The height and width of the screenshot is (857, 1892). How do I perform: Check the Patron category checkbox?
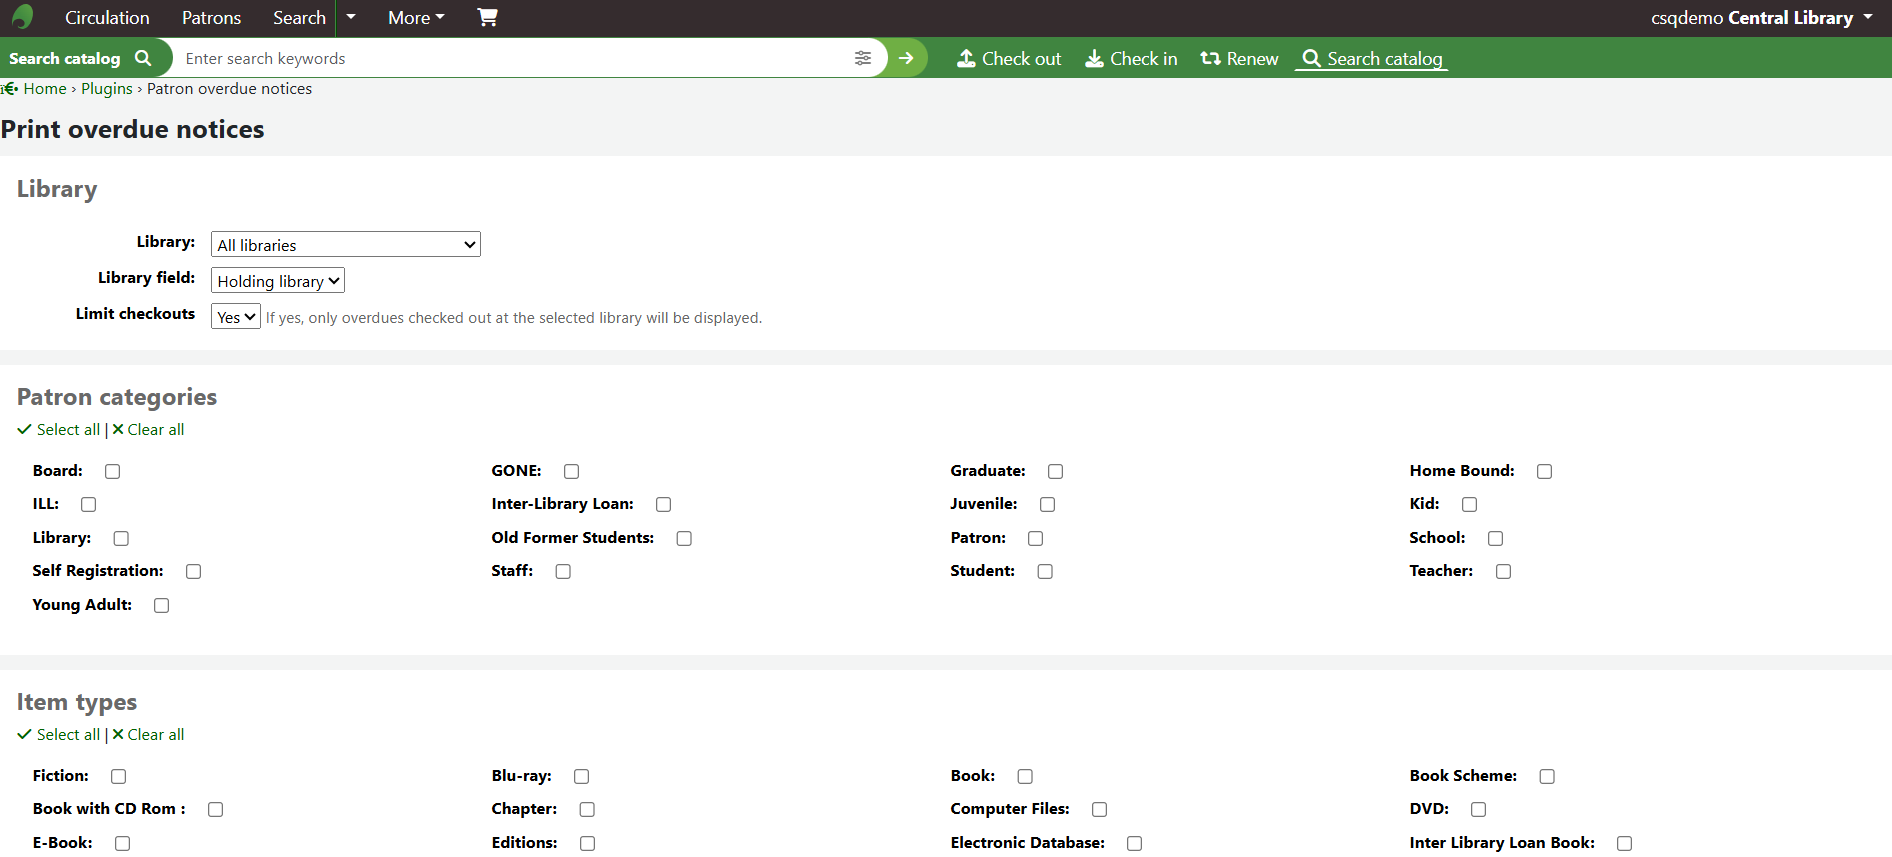[x=1036, y=538]
